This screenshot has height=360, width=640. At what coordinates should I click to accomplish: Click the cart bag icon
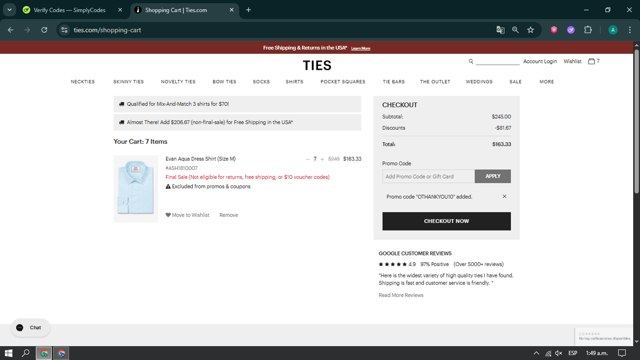591,61
